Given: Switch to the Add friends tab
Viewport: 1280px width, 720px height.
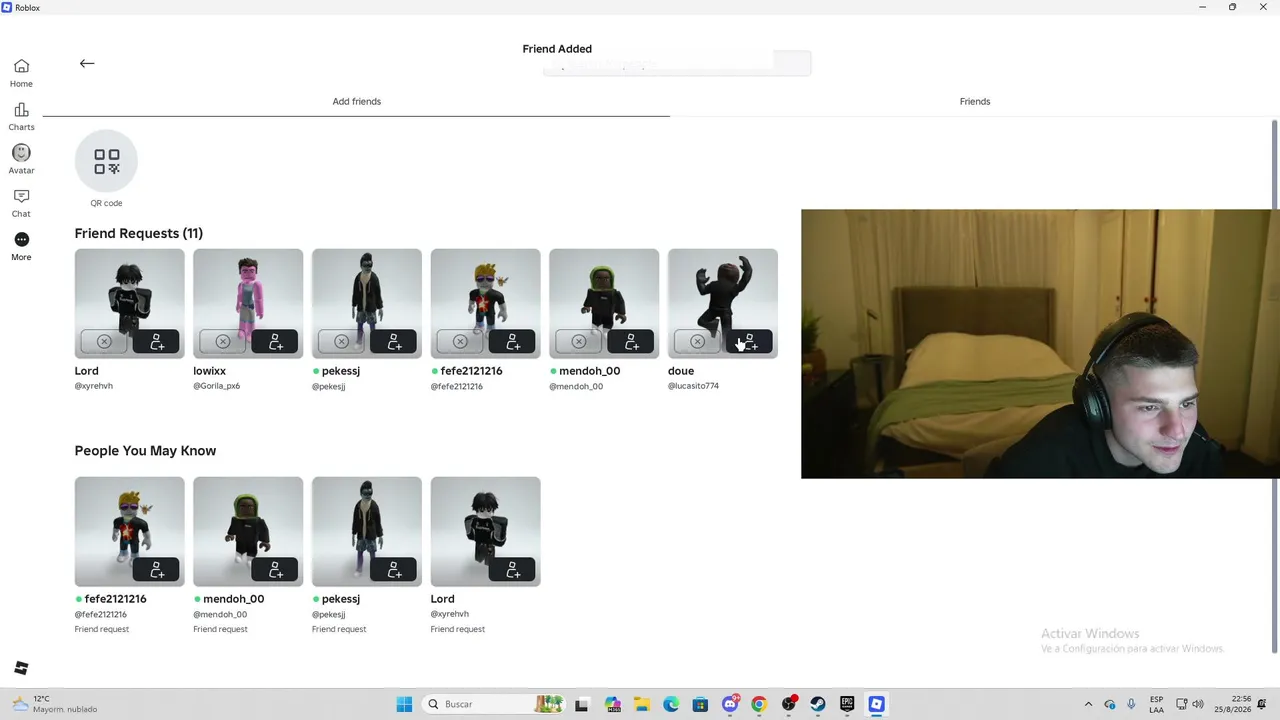Looking at the screenshot, I should click(356, 101).
